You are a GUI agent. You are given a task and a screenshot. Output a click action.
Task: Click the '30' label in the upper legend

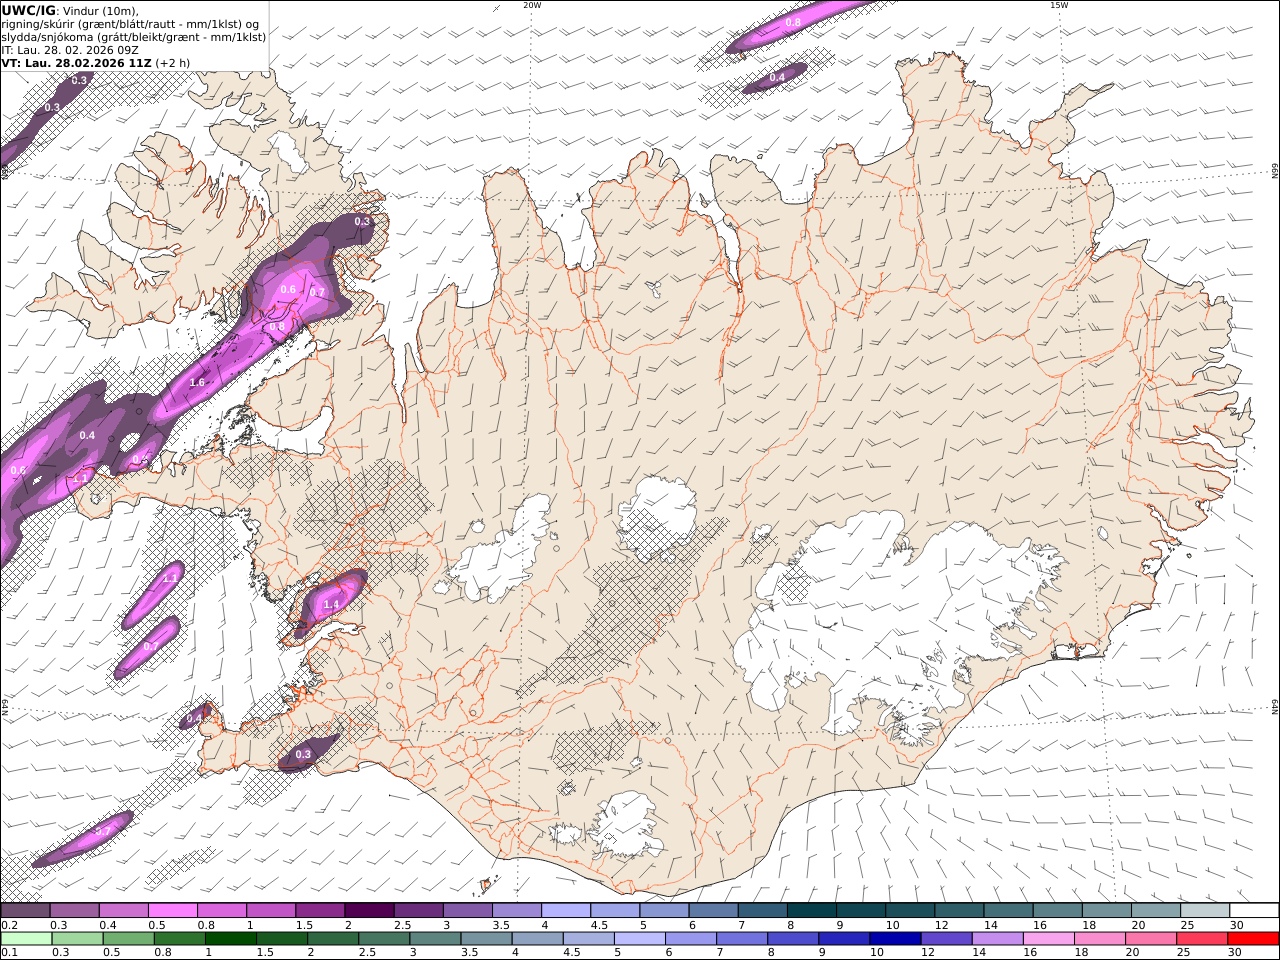pyautogui.click(x=1237, y=925)
